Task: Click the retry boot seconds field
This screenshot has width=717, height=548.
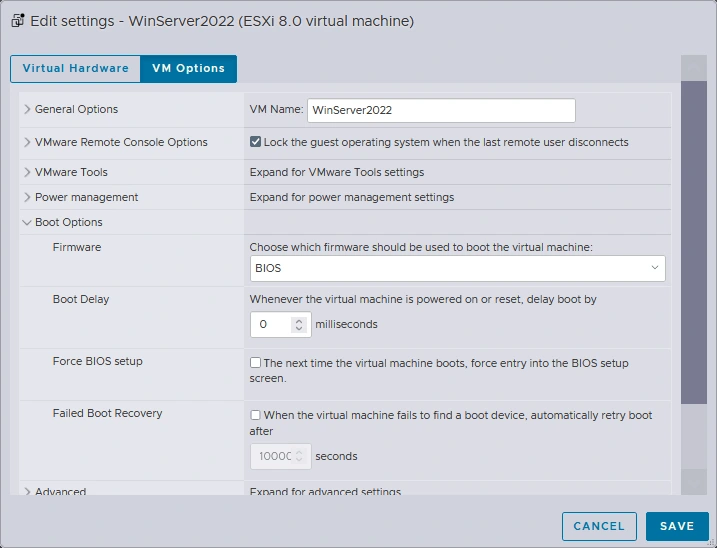Action: (x=275, y=456)
